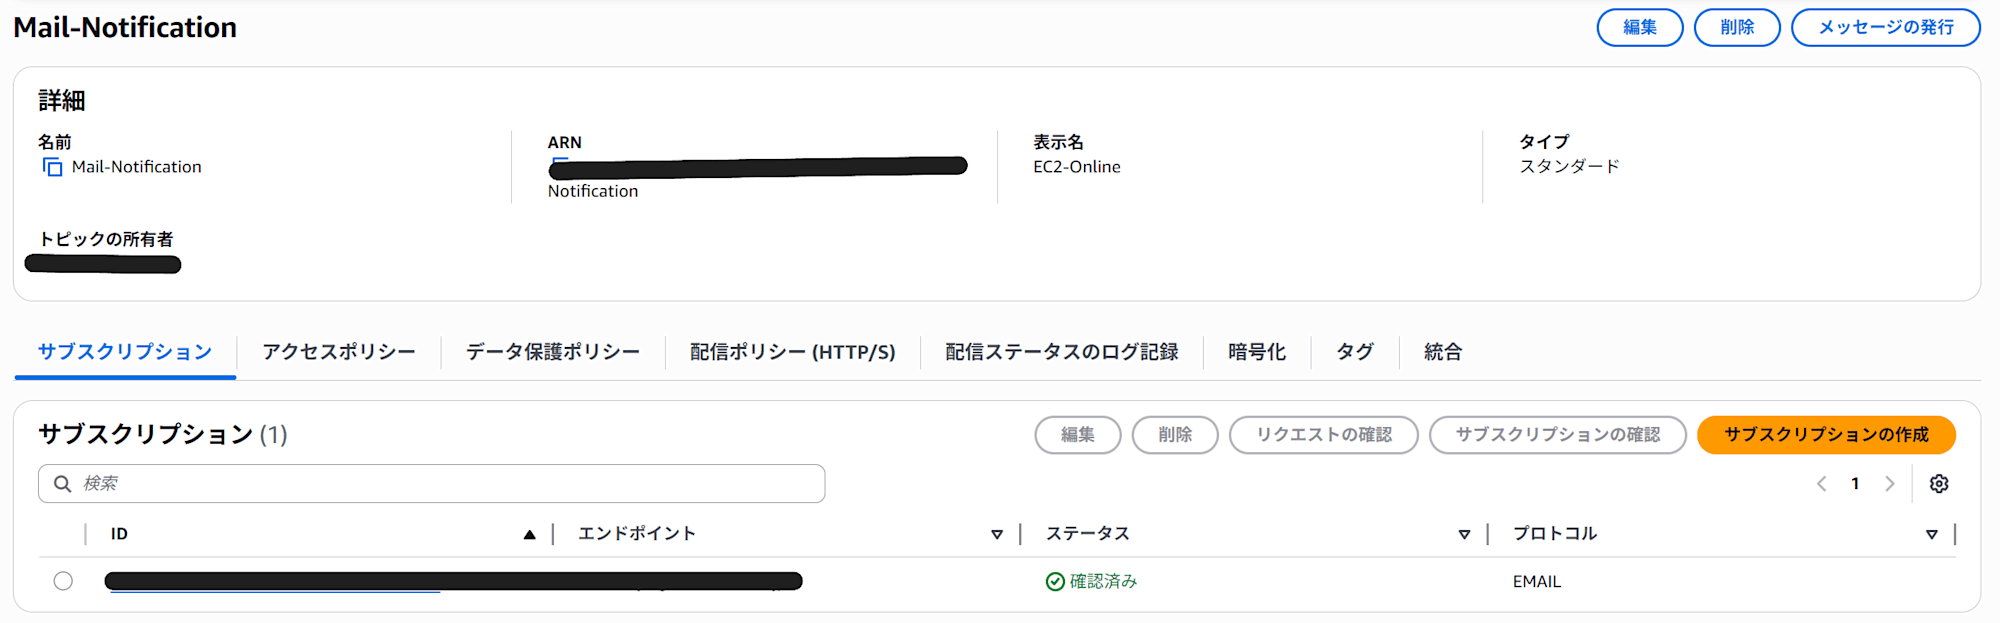Copy the topic name Mail-Notification
The height and width of the screenshot is (623, 2000).
pos(52,167)
